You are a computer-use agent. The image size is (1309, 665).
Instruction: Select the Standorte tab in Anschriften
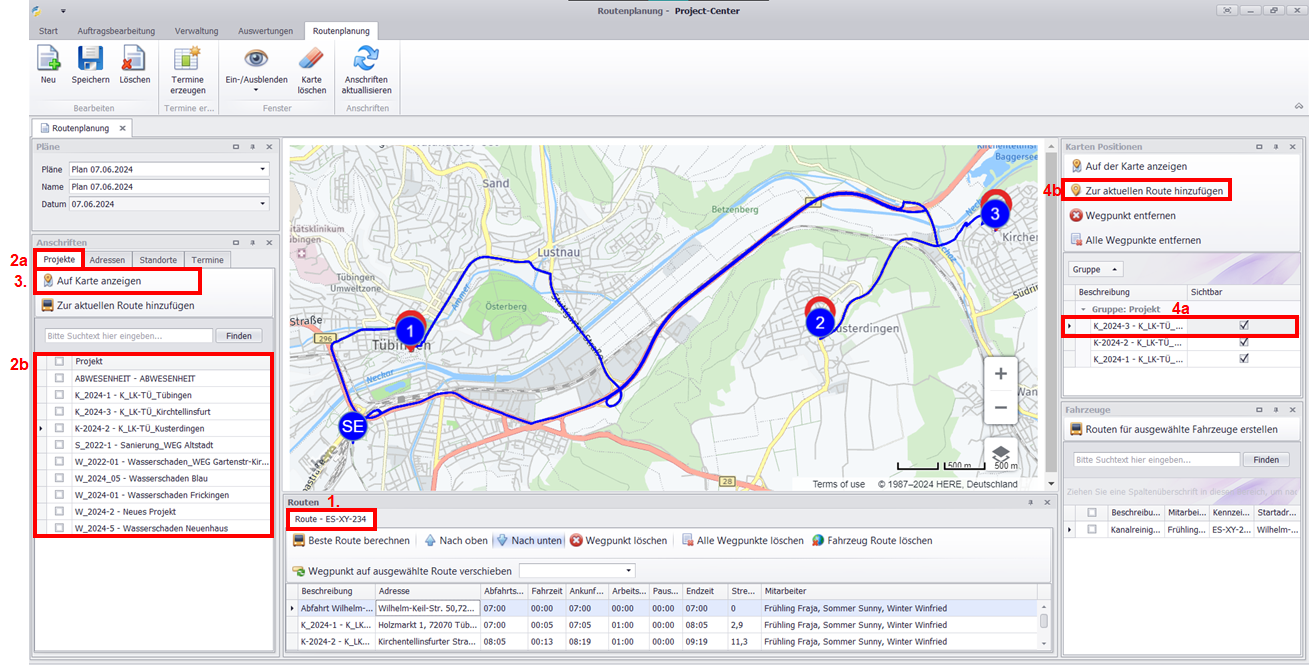coord(158,260)
